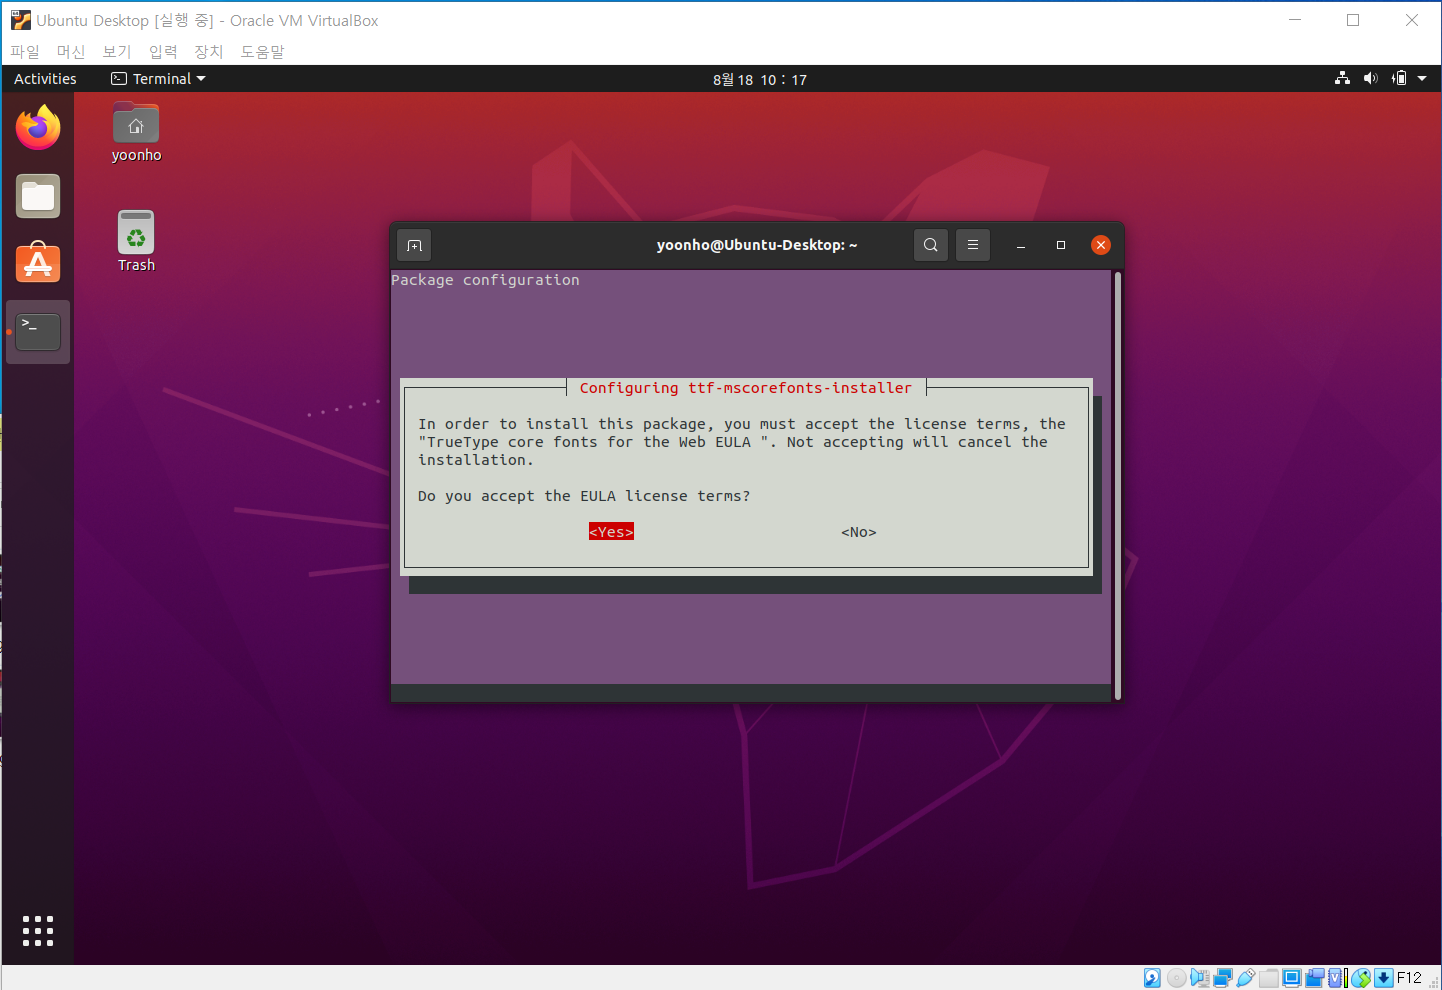Viewport: 1442px width, 990px height.
Task: Click the VirtualBox window title bar icon
Action: point(20,20)
